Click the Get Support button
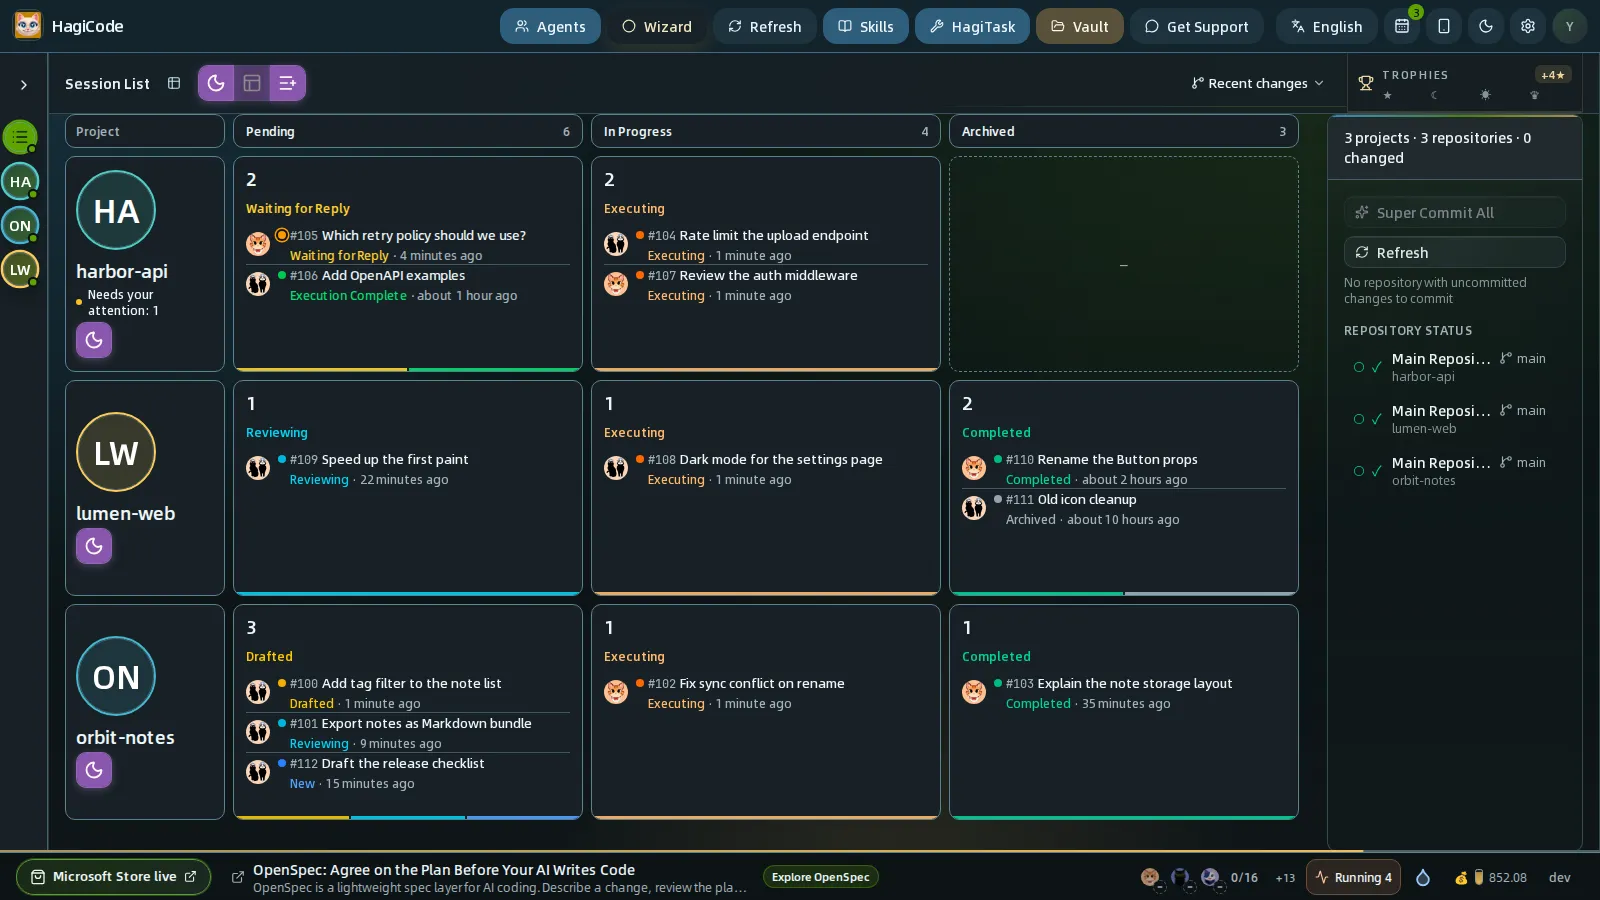The height and width of the screenshot is (900, 1600). pyautogui.click(x=1197, y=26)
